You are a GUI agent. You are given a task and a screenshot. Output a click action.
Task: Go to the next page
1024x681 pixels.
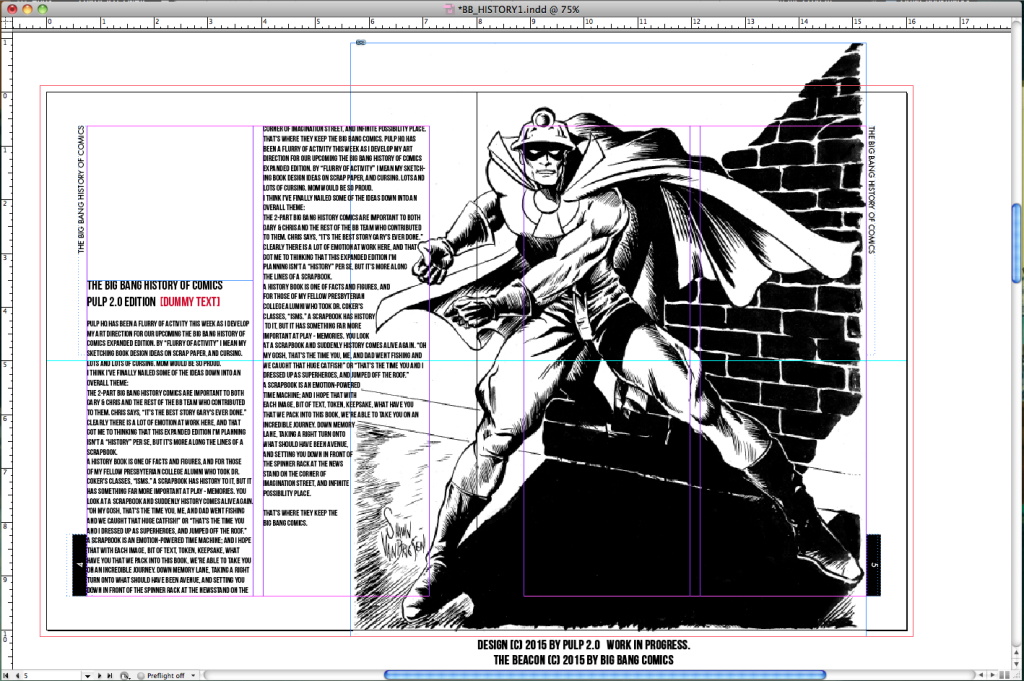click(x=99, y=675)
